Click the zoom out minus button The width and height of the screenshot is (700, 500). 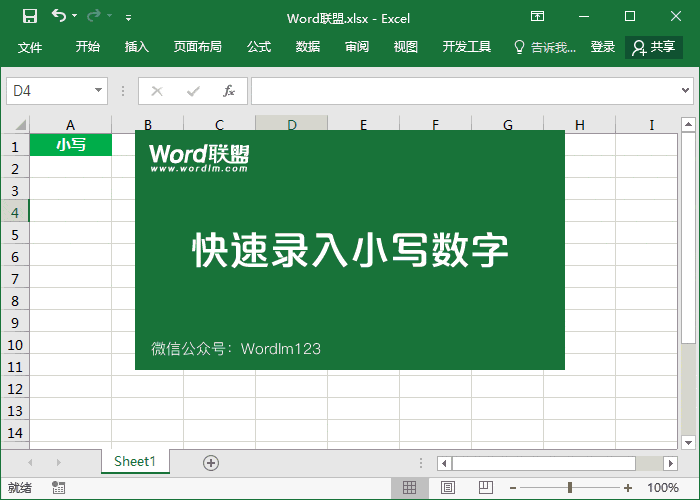513,488
